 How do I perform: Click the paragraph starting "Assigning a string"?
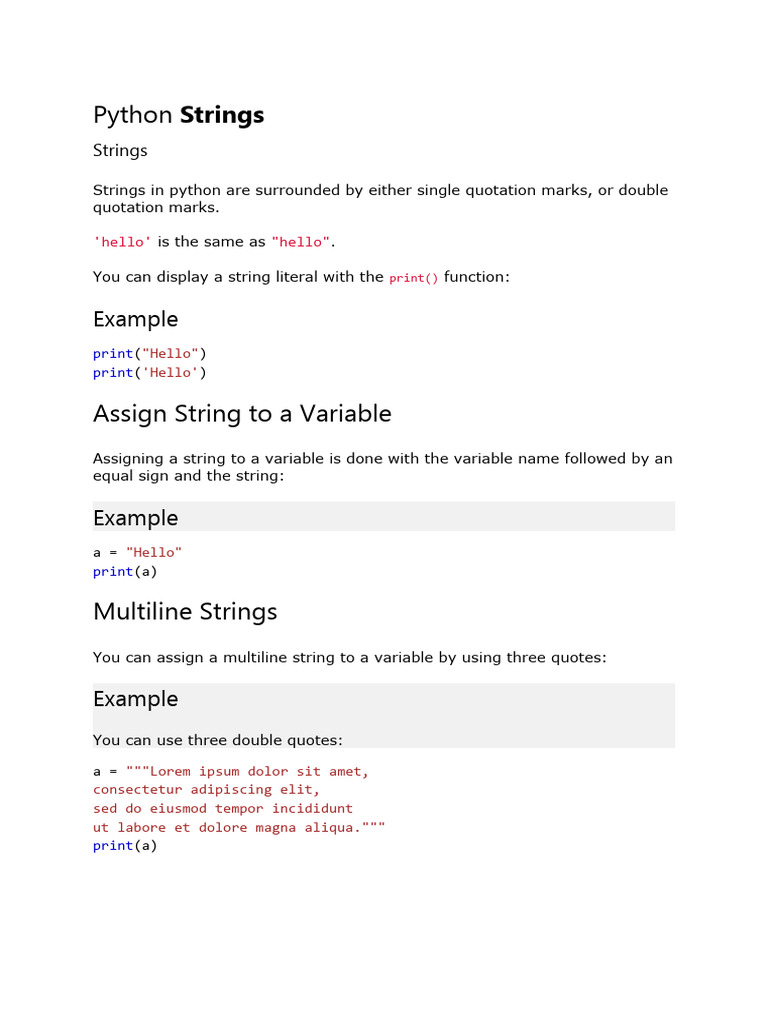(382, 467)
